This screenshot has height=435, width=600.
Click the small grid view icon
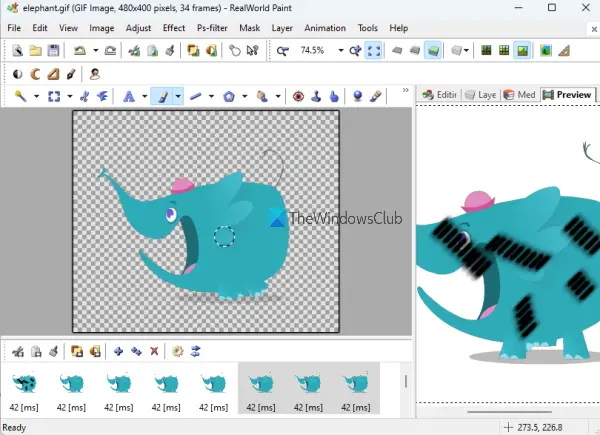[x=504, y=51]
